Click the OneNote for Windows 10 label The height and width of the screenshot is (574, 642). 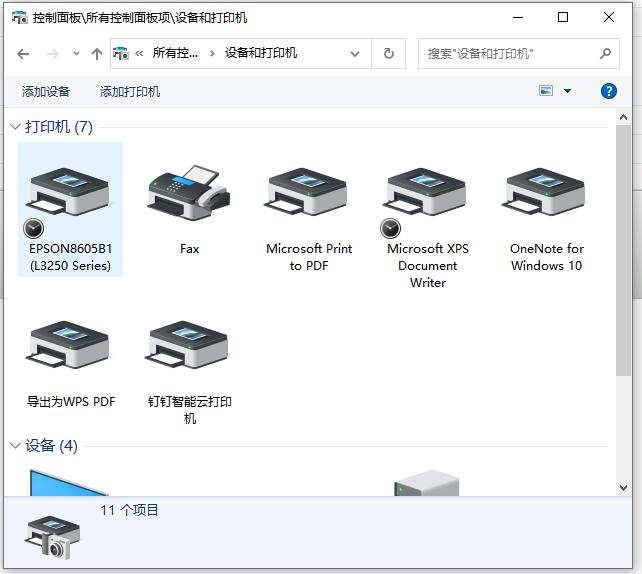tap(547, 257)
